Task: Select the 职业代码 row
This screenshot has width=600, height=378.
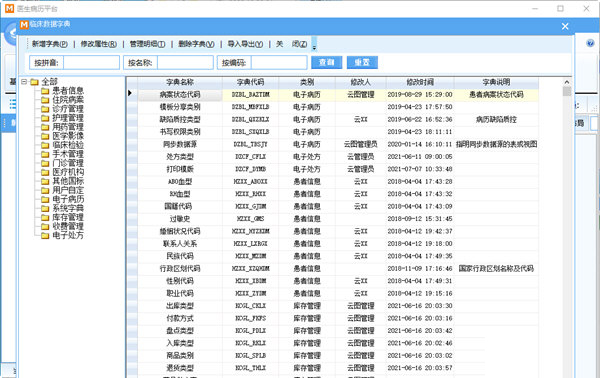Action: click(x=338, y=293)
